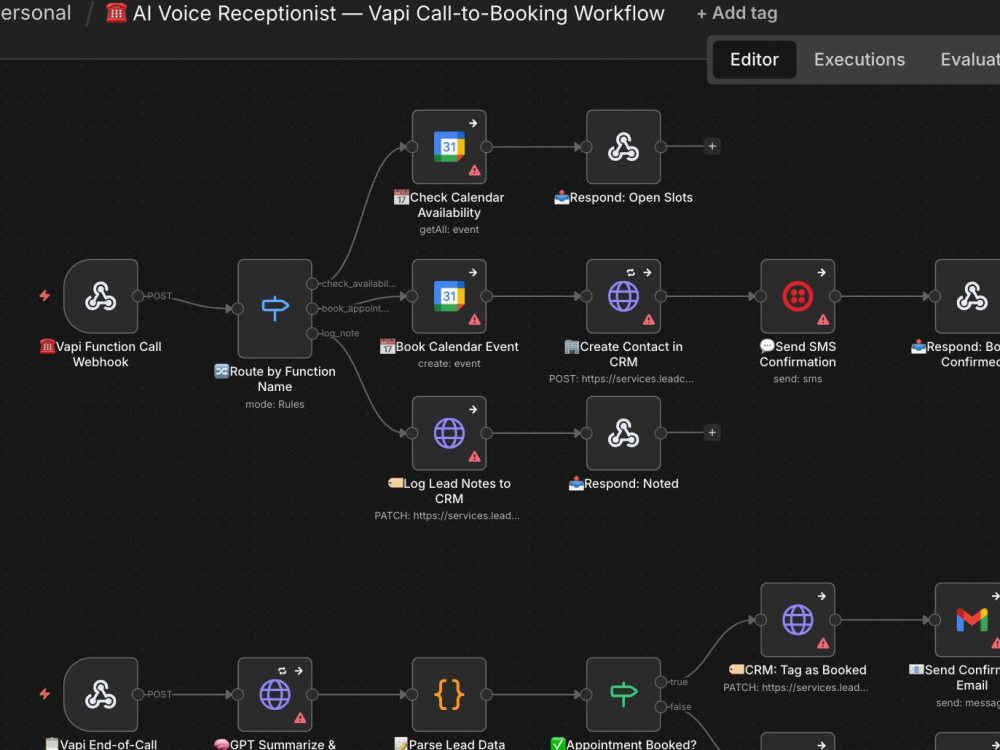1000x750 pixels.
Task: Open the Book Calendar Event node
Action: pos(449,296)
